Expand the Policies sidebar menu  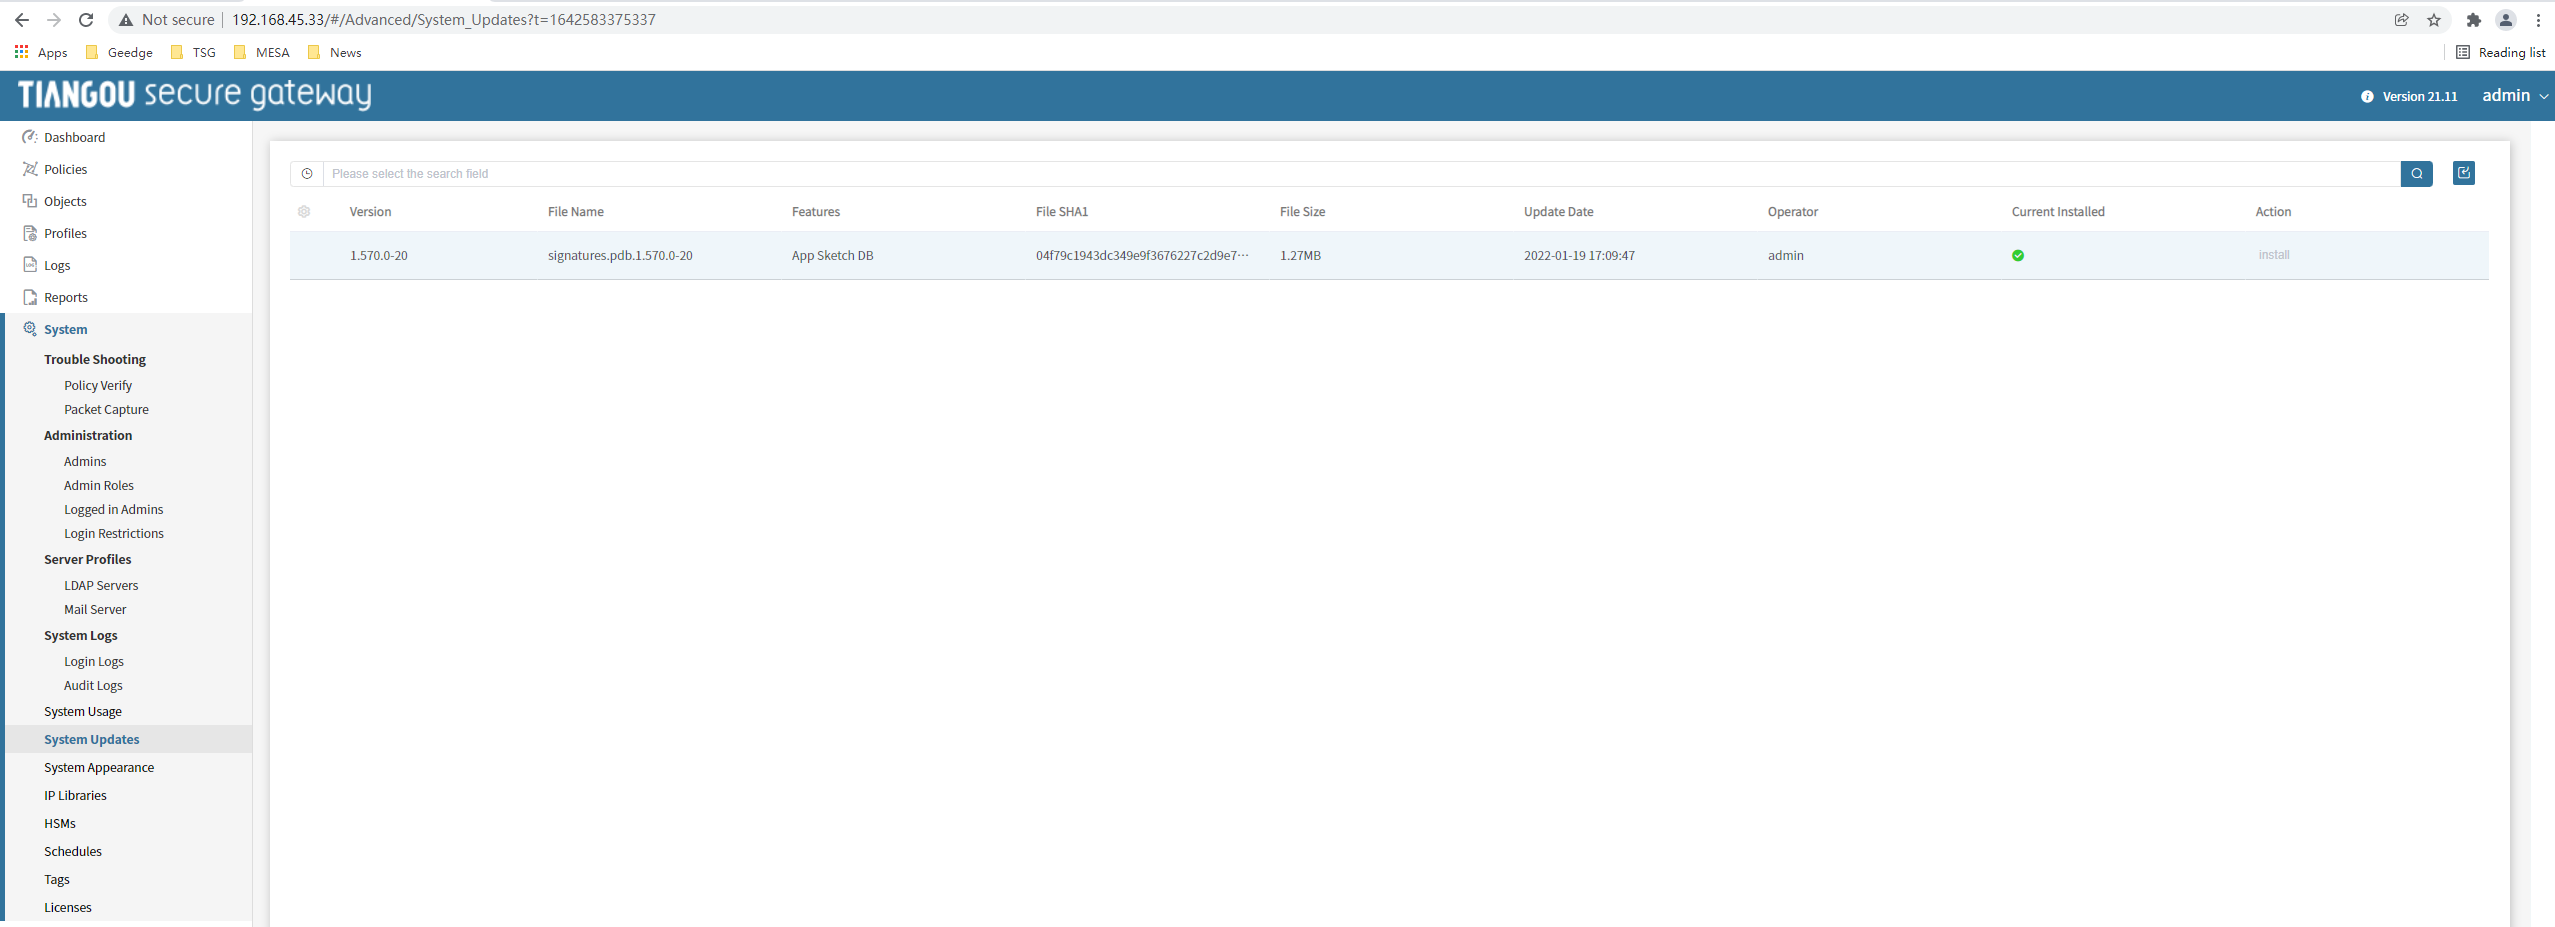pos(65,170)
